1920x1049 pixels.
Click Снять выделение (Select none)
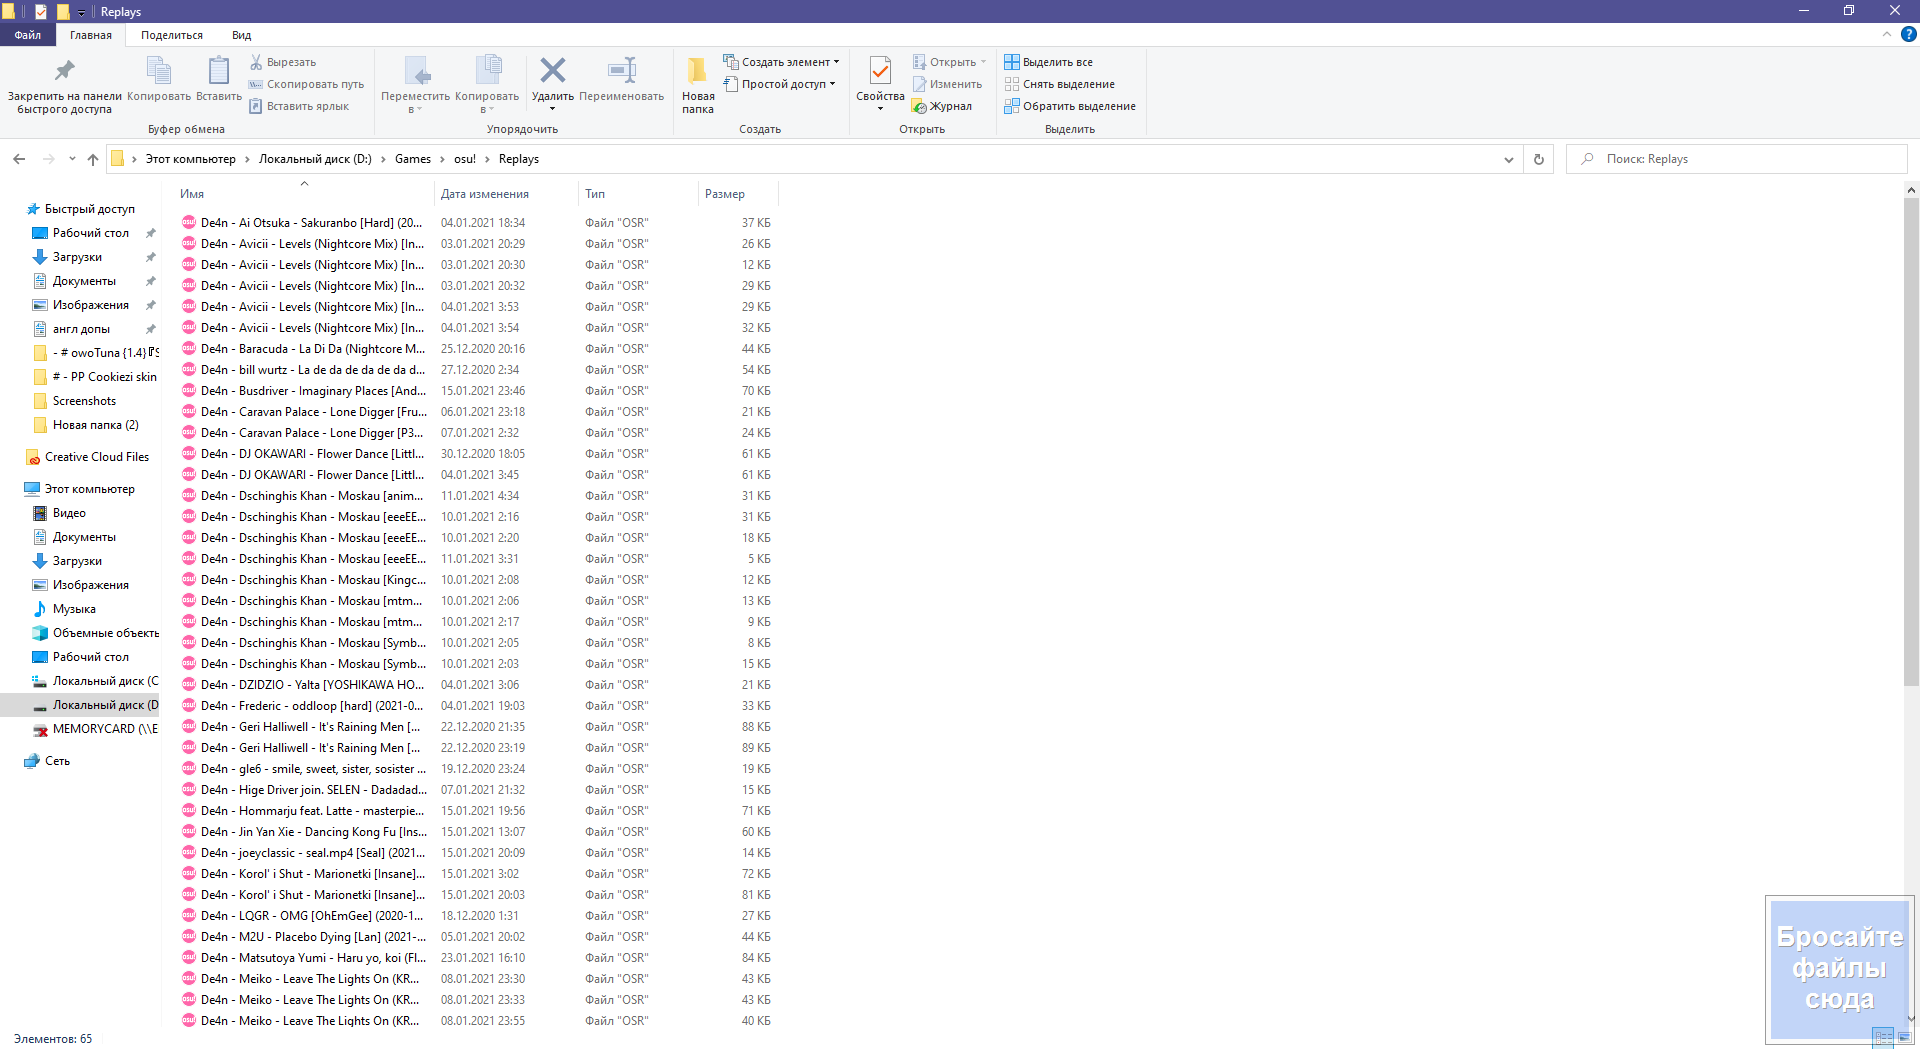pyautogui.click(x=1059, y=84)
